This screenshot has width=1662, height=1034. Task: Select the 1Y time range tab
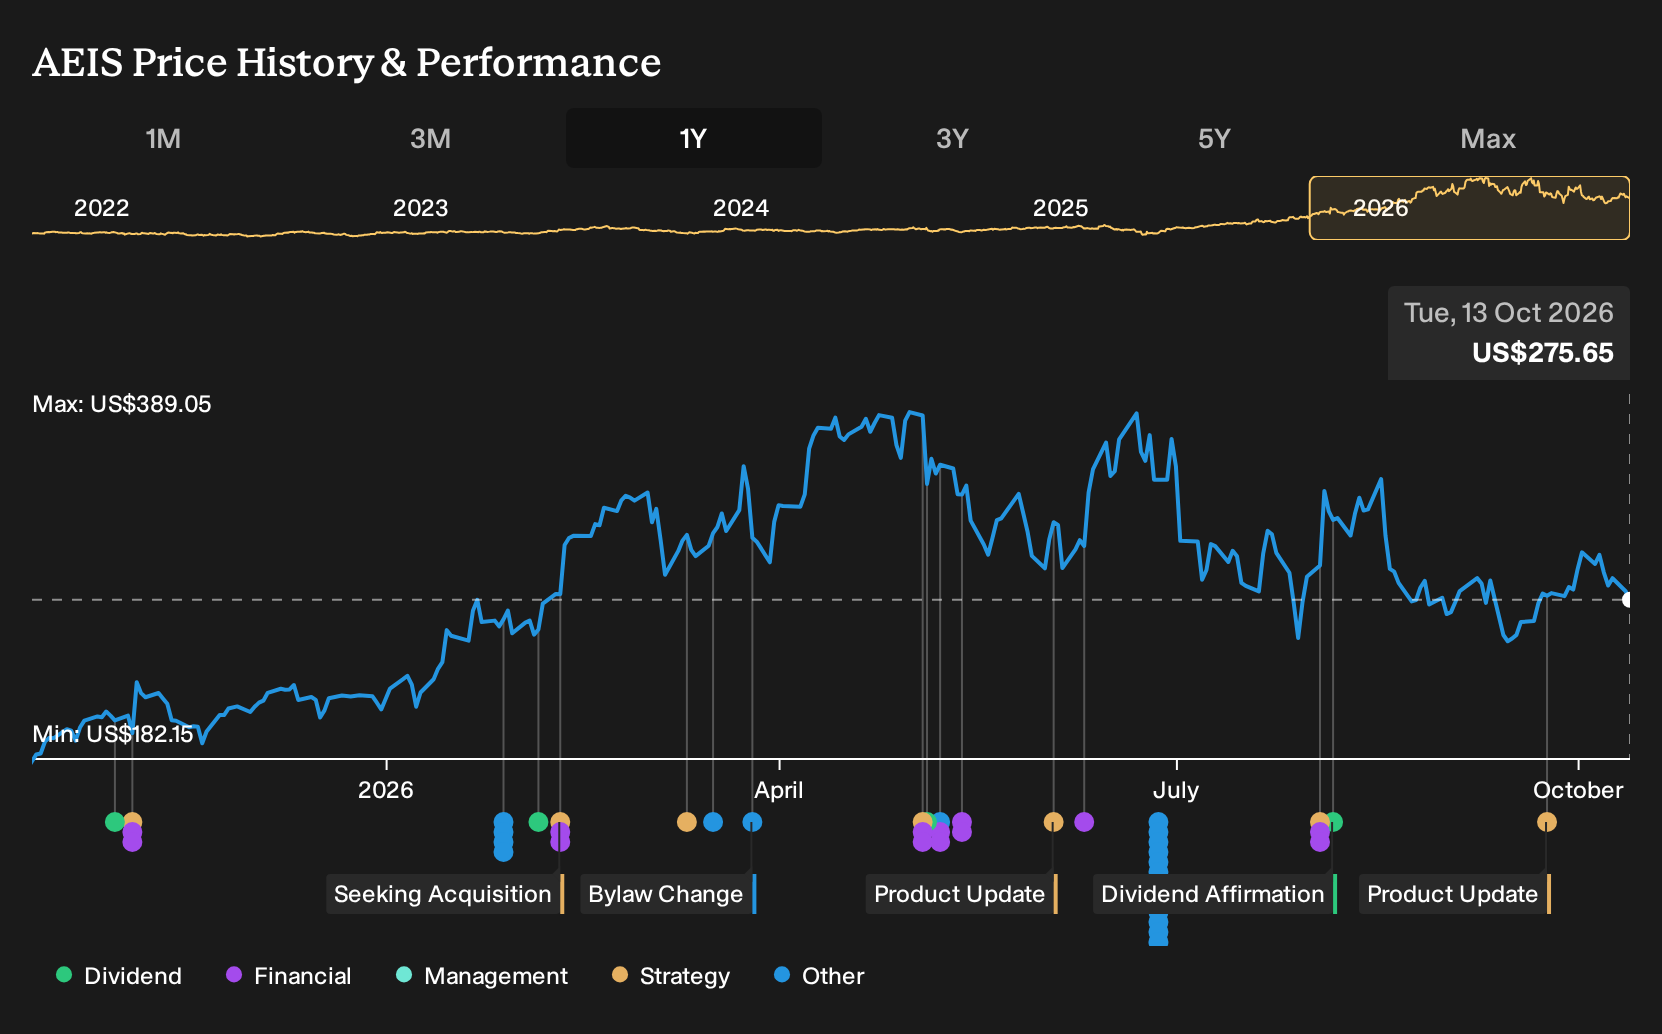[x=694, y=138]
